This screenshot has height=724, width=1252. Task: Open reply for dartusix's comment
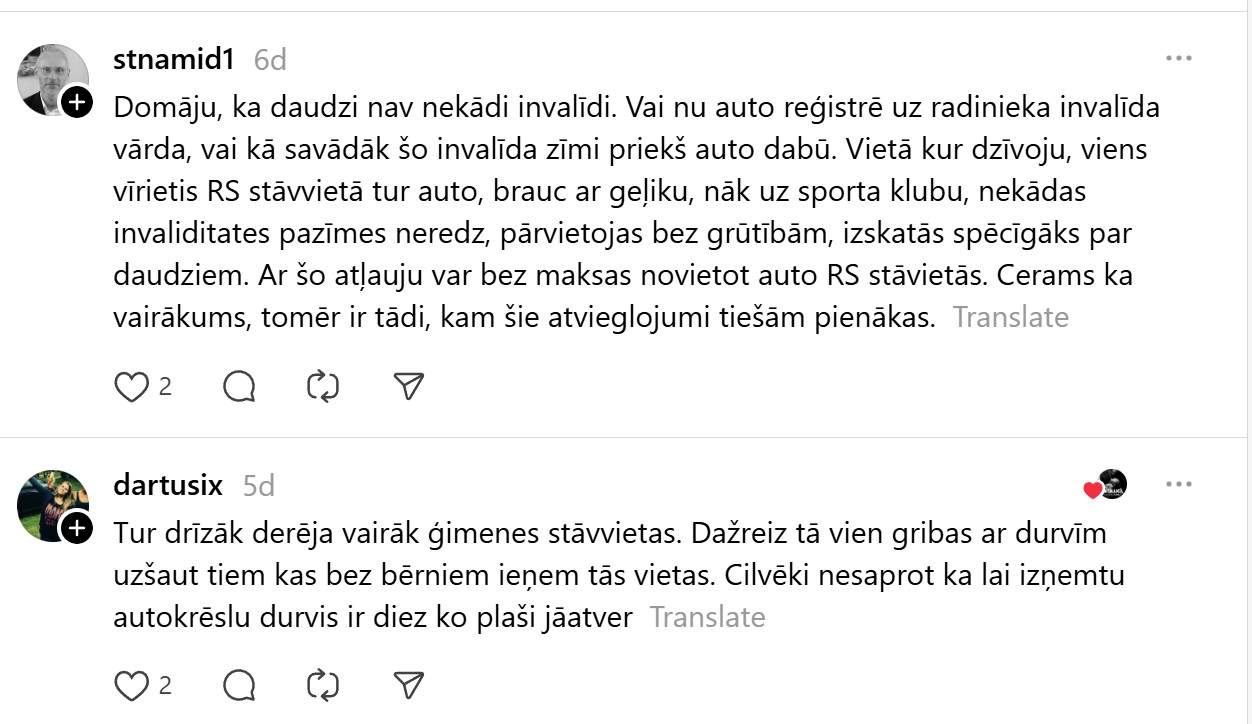click(x=239, y=685)
